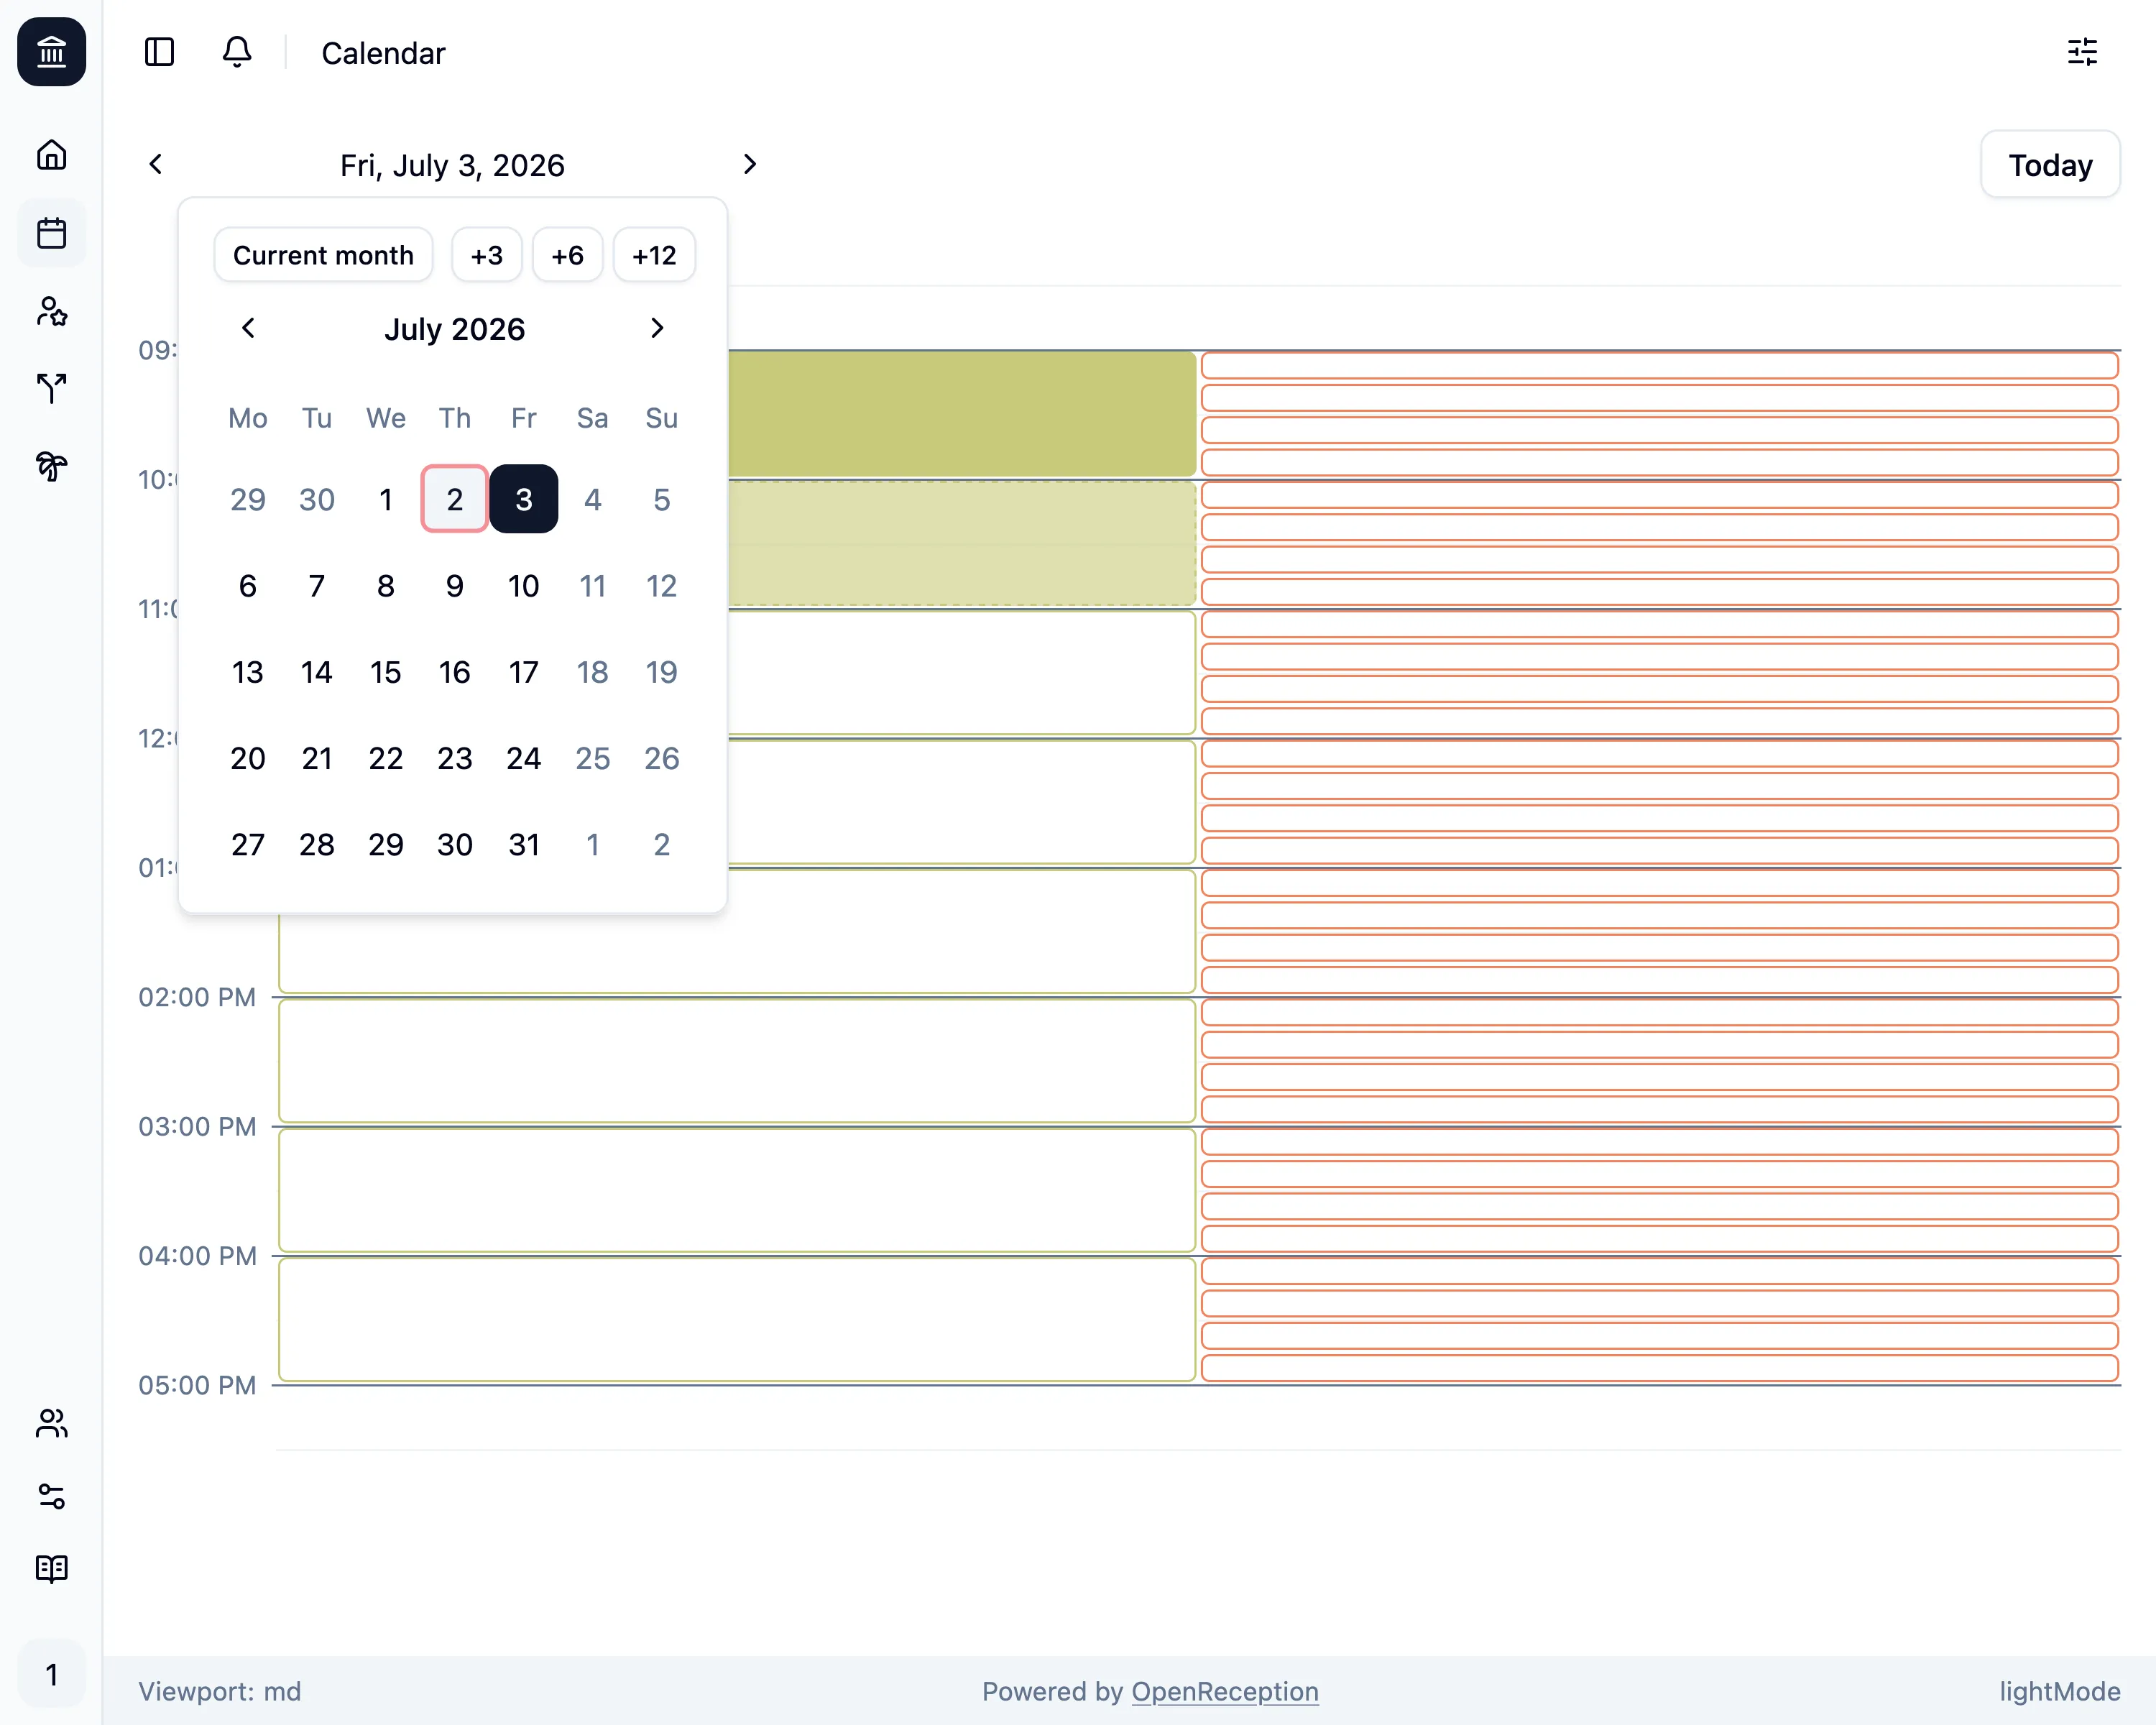Show previous month in date picker

248,328
